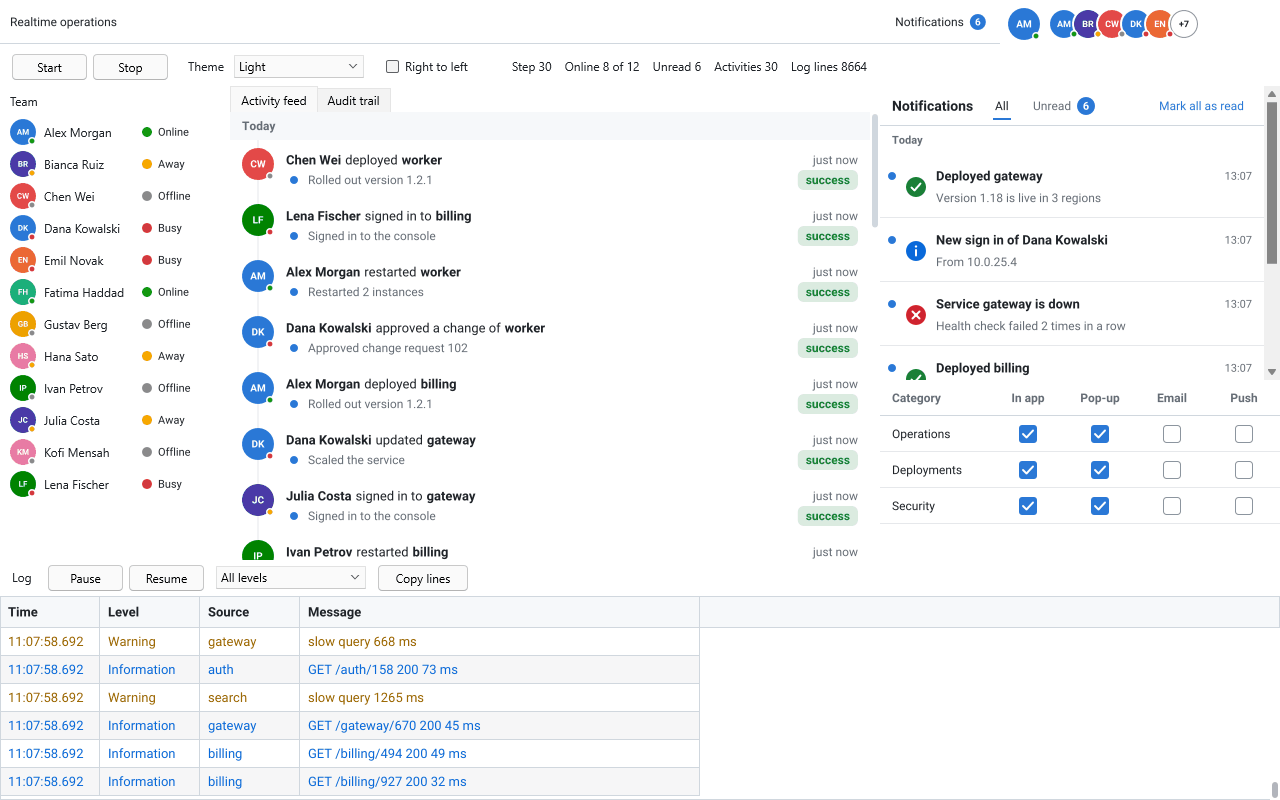
Task: Click Mark all as read link
Action: point(1201,106)
